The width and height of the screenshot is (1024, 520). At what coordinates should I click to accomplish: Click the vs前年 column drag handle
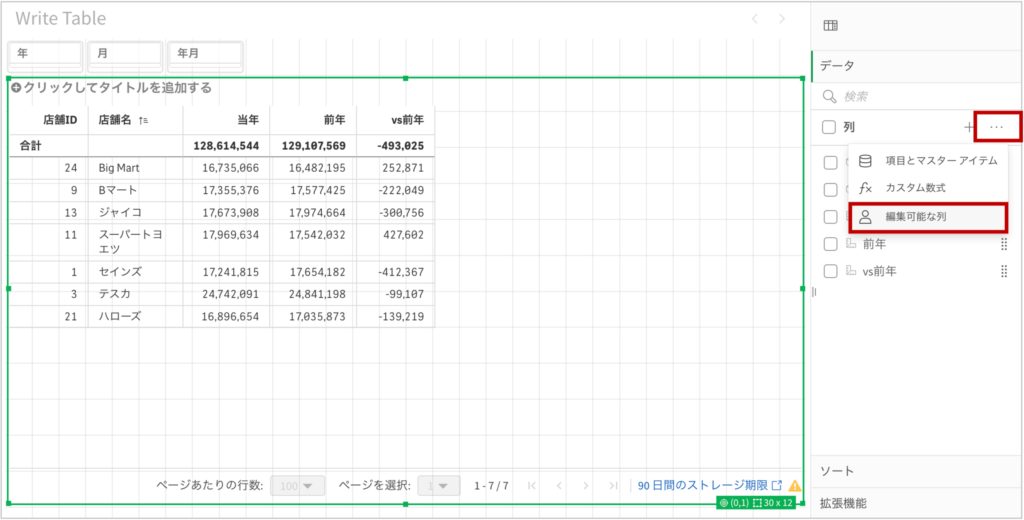pyautogui.click(x=1003, y=271)
